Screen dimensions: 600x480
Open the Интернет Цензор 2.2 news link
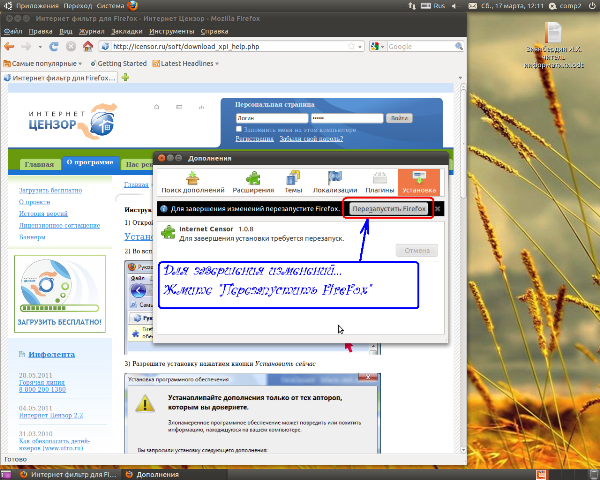[x=51, y=415]
